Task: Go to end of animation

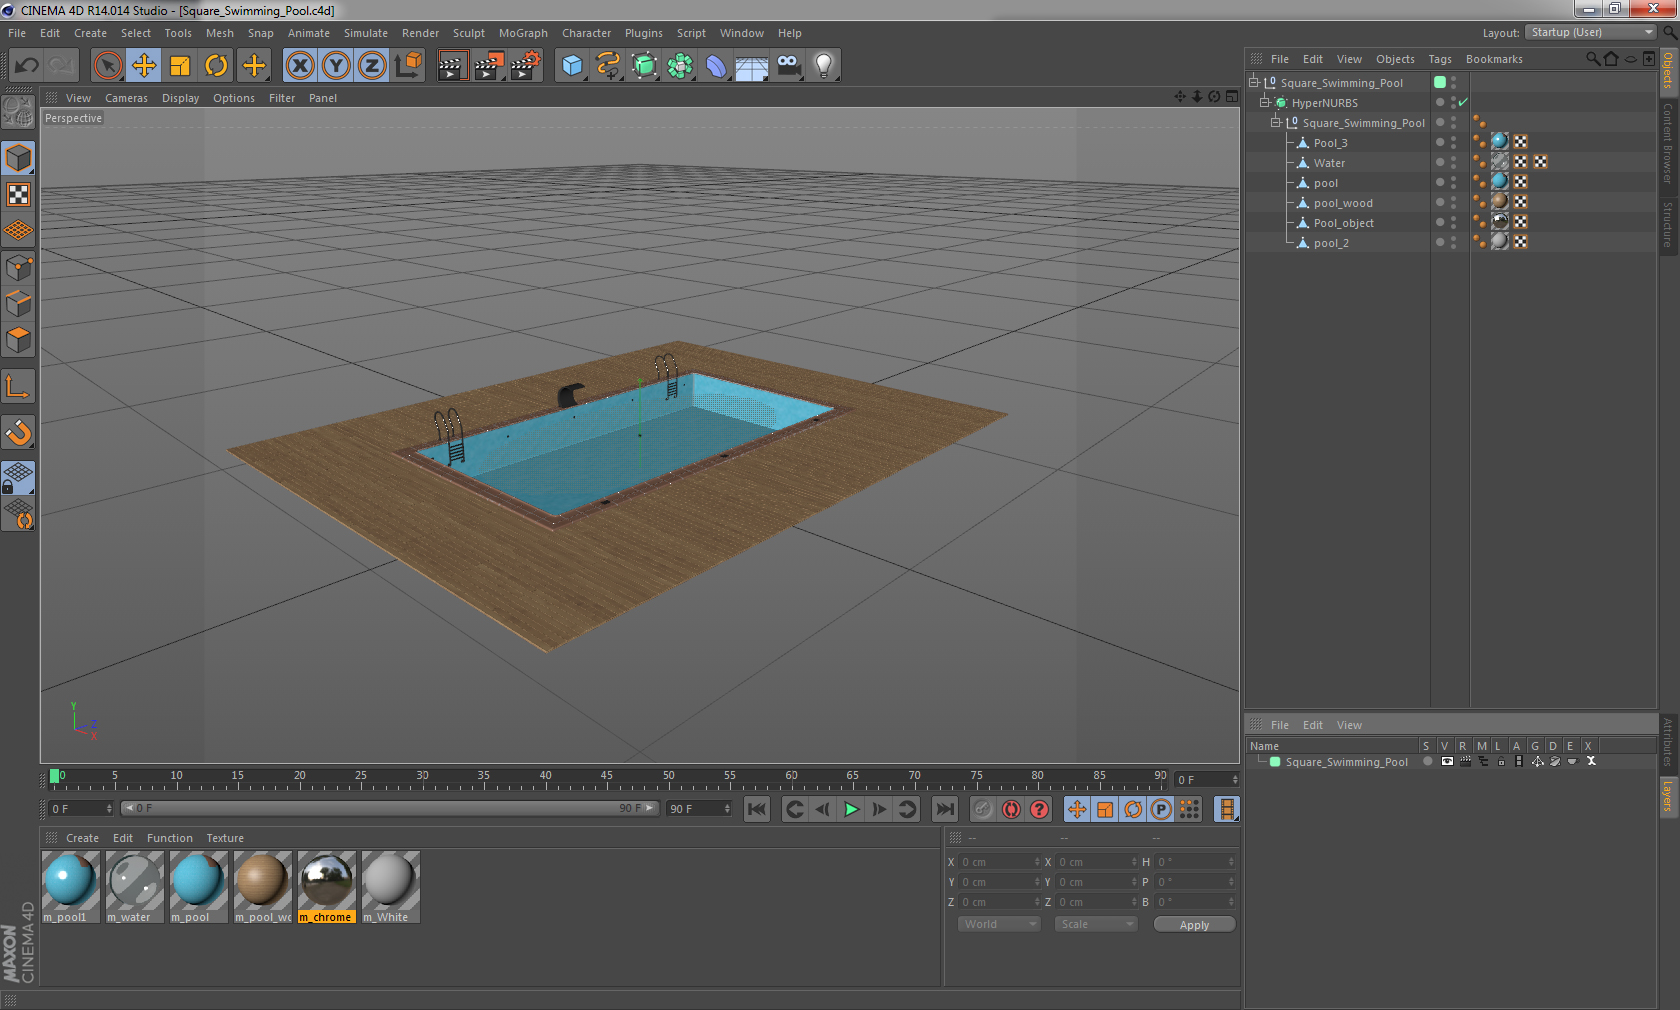Action: 945,809
